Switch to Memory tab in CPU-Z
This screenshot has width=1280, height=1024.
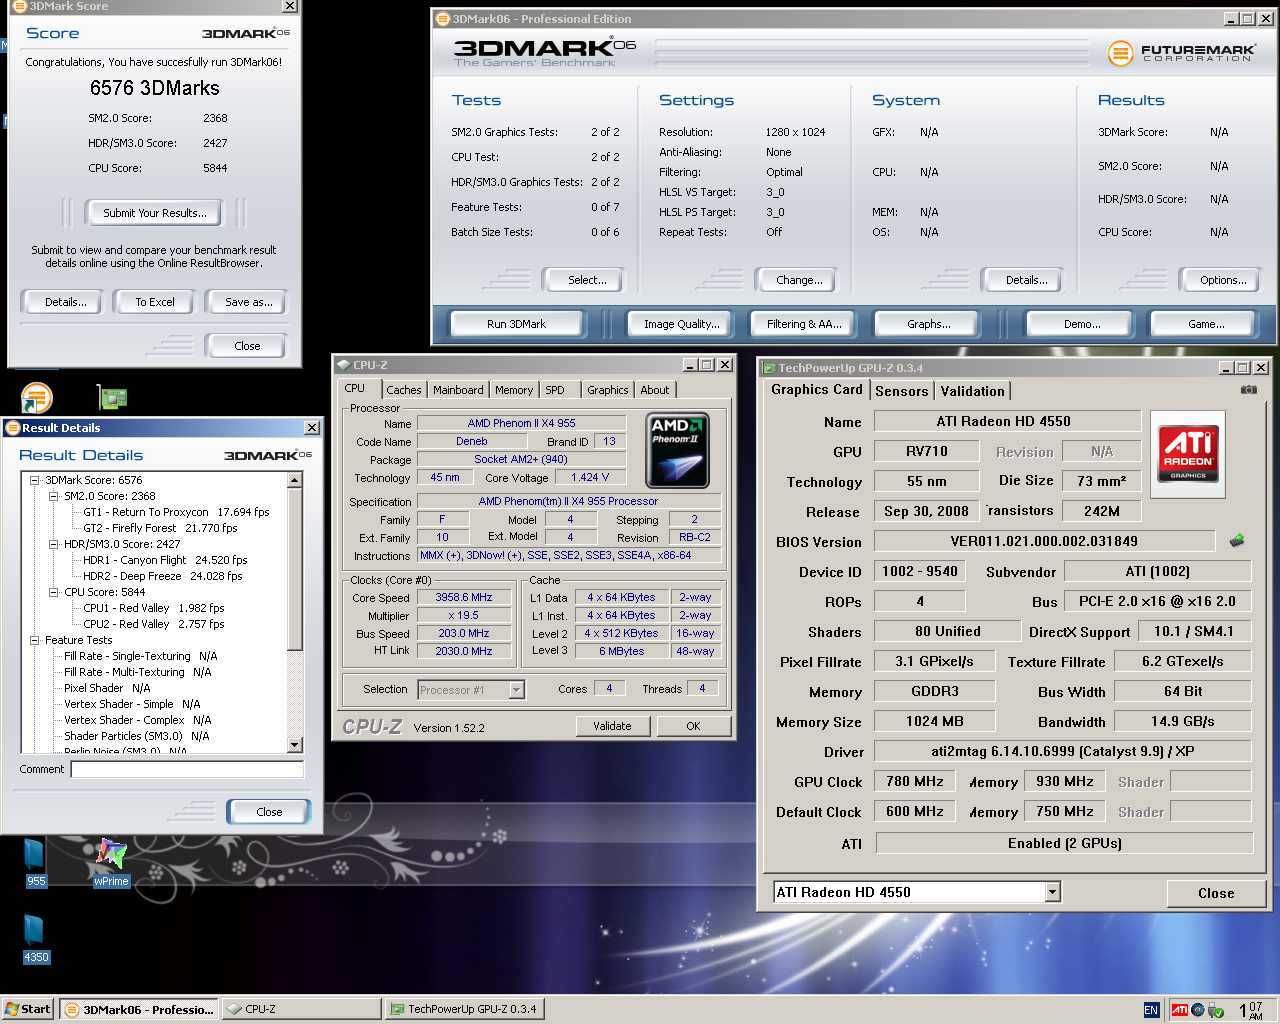tap(514, 390)
